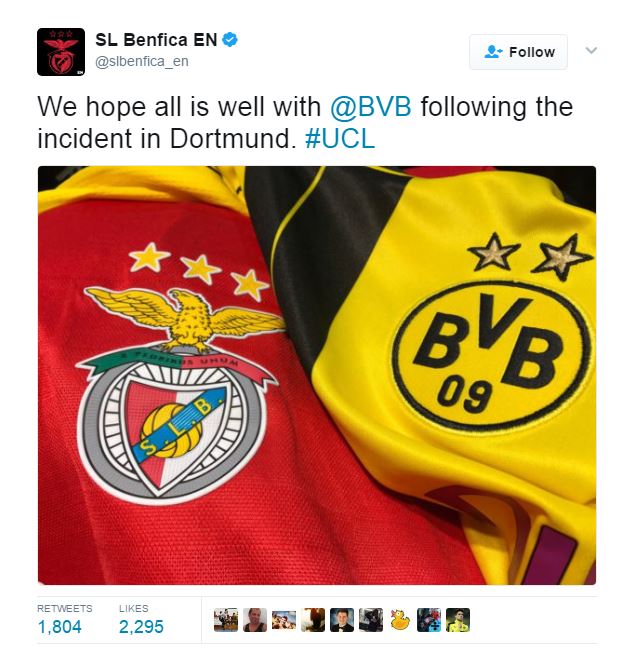Open the @BVB mention link

click(371, 107)
